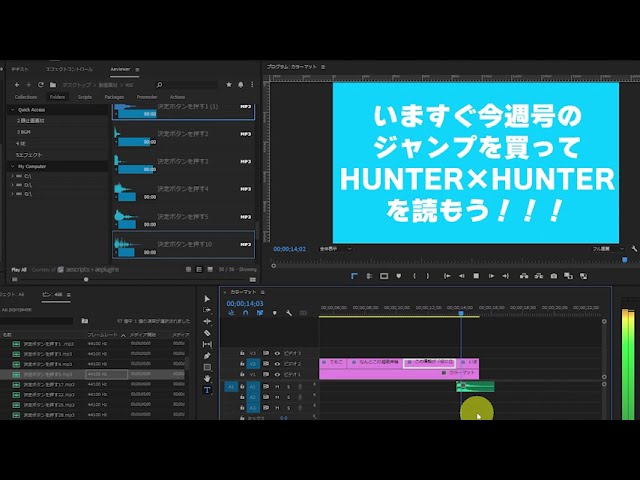The width and height of the screenshot is (640, 480).
Task: Click Export Frame camera icon
Action: [x=553, y=276]
